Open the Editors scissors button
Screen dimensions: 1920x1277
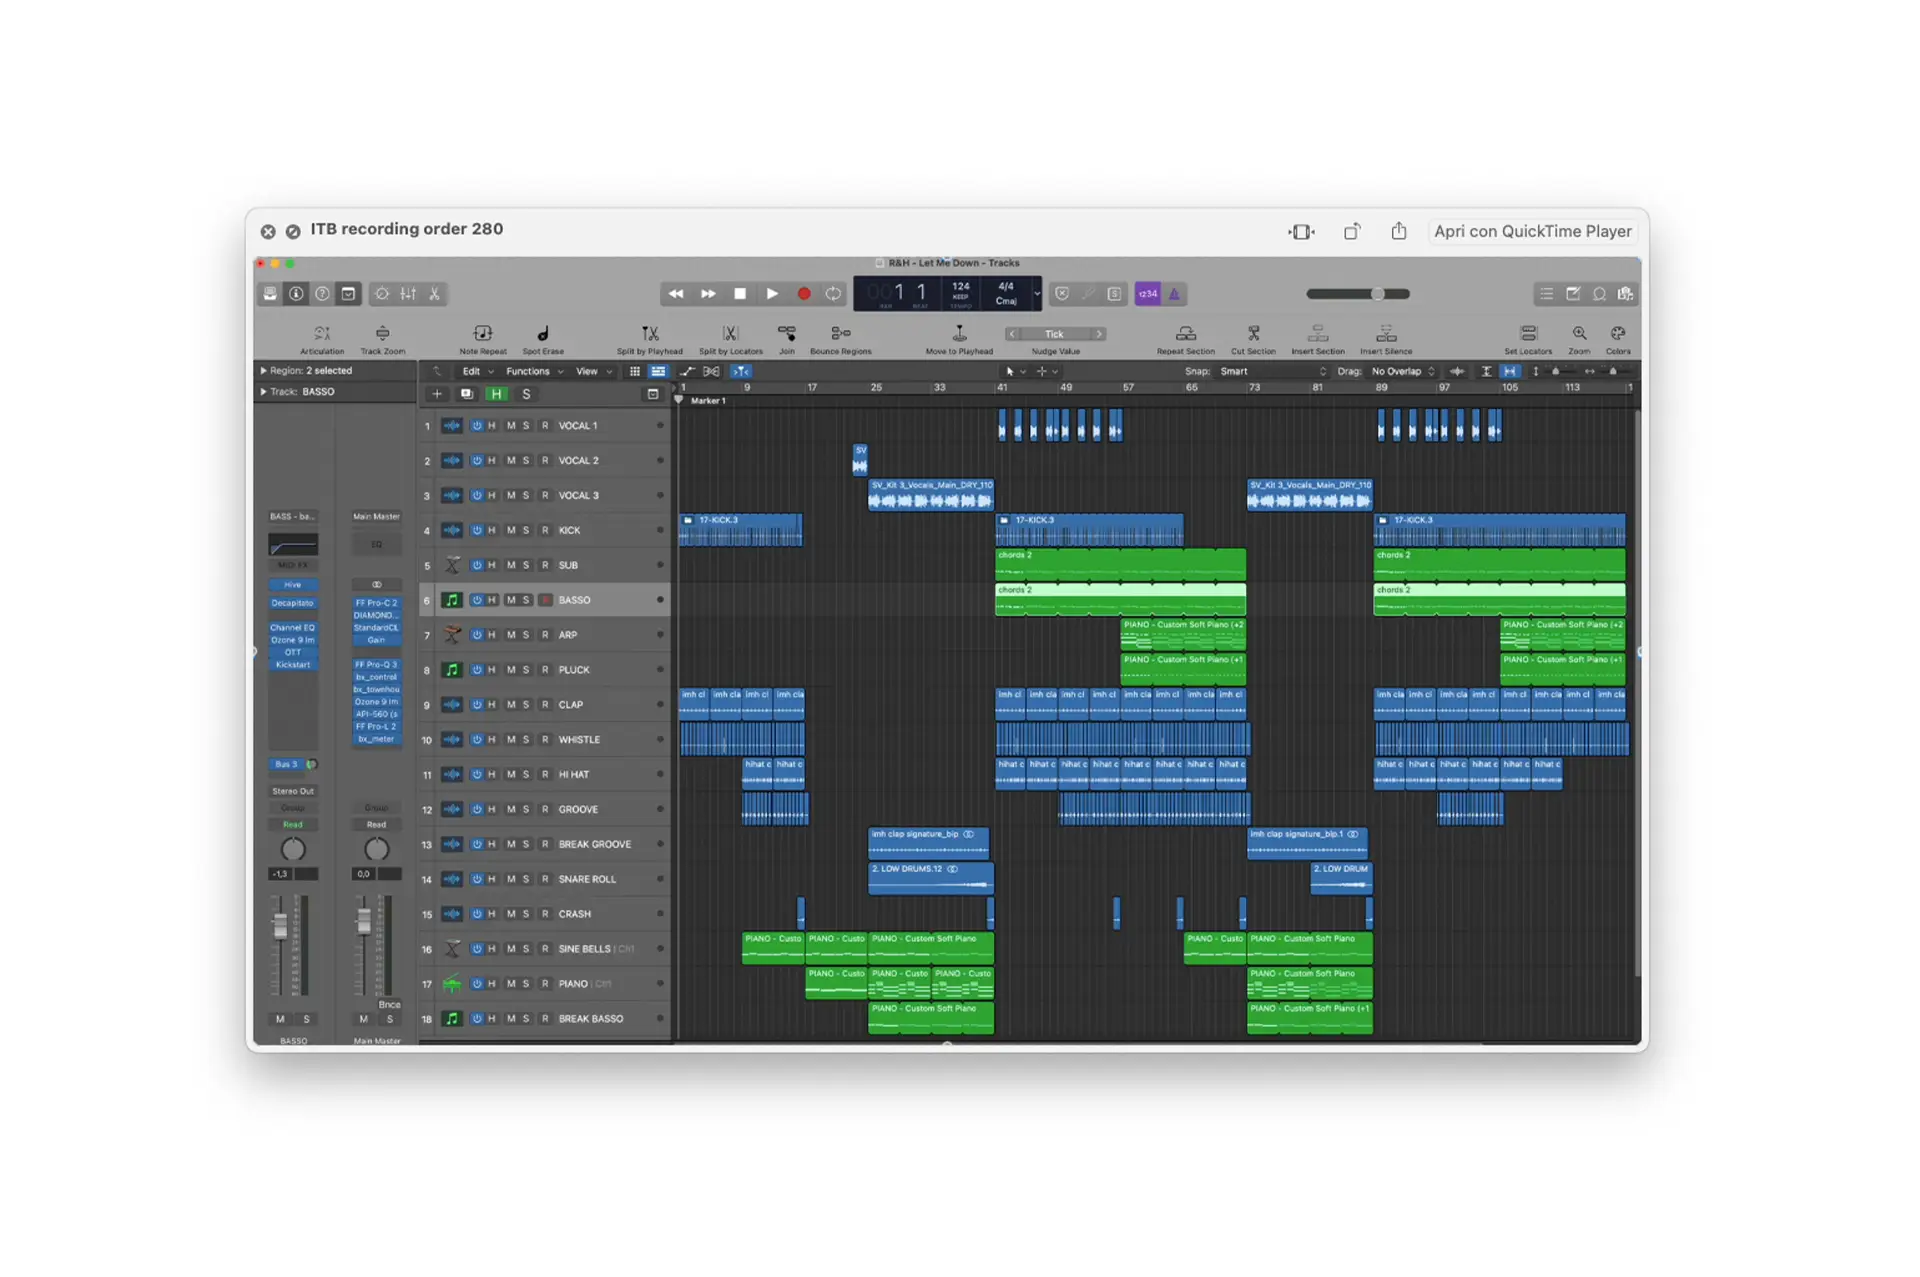[434, 294]
